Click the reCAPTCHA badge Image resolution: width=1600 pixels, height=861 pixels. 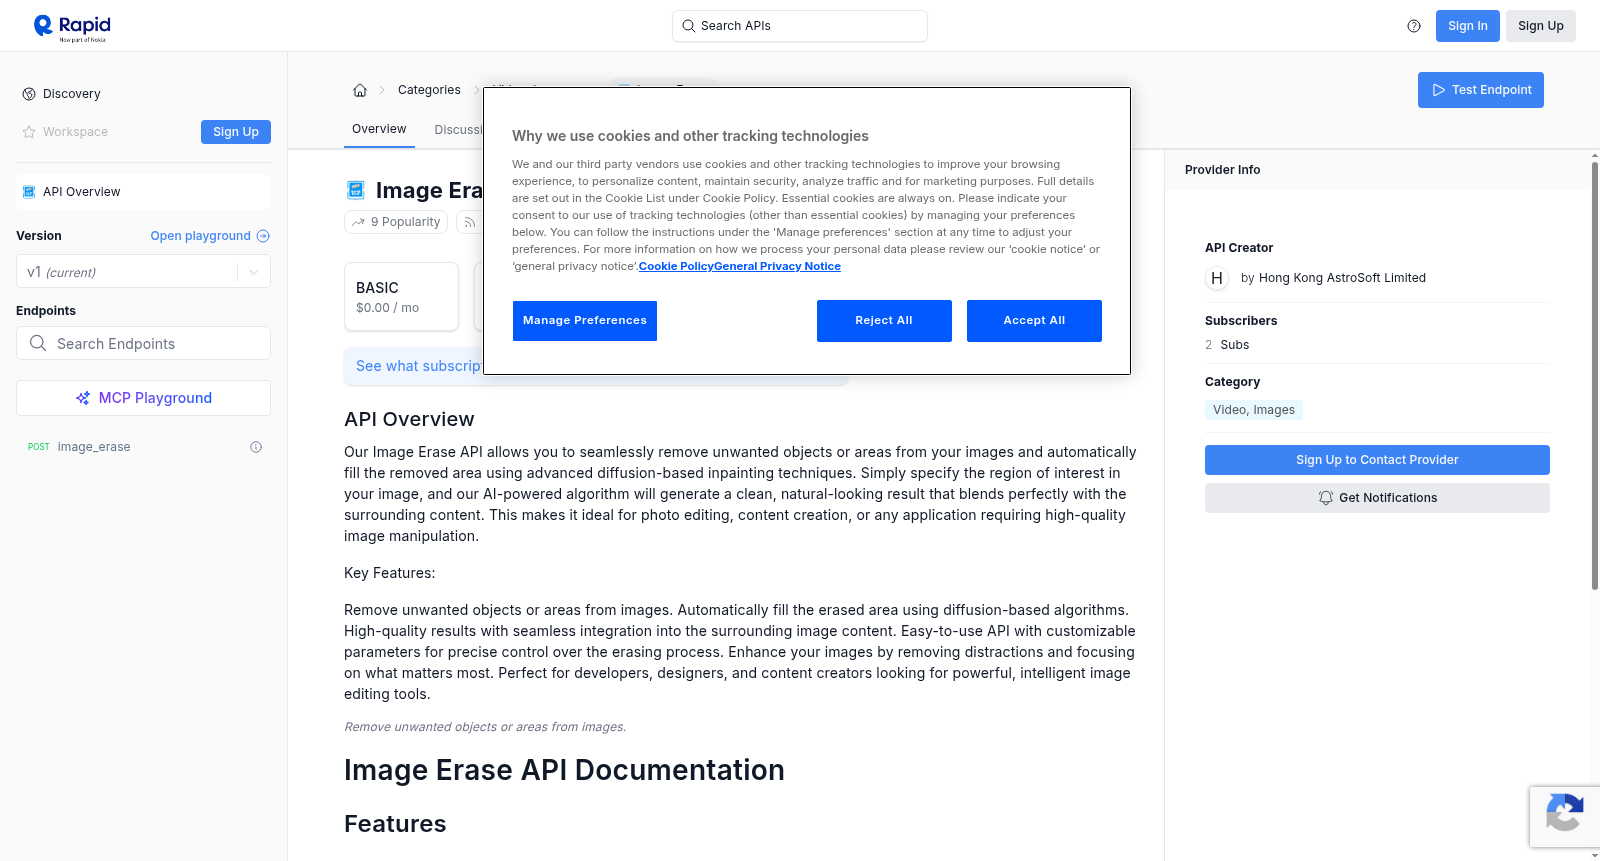1564,817
